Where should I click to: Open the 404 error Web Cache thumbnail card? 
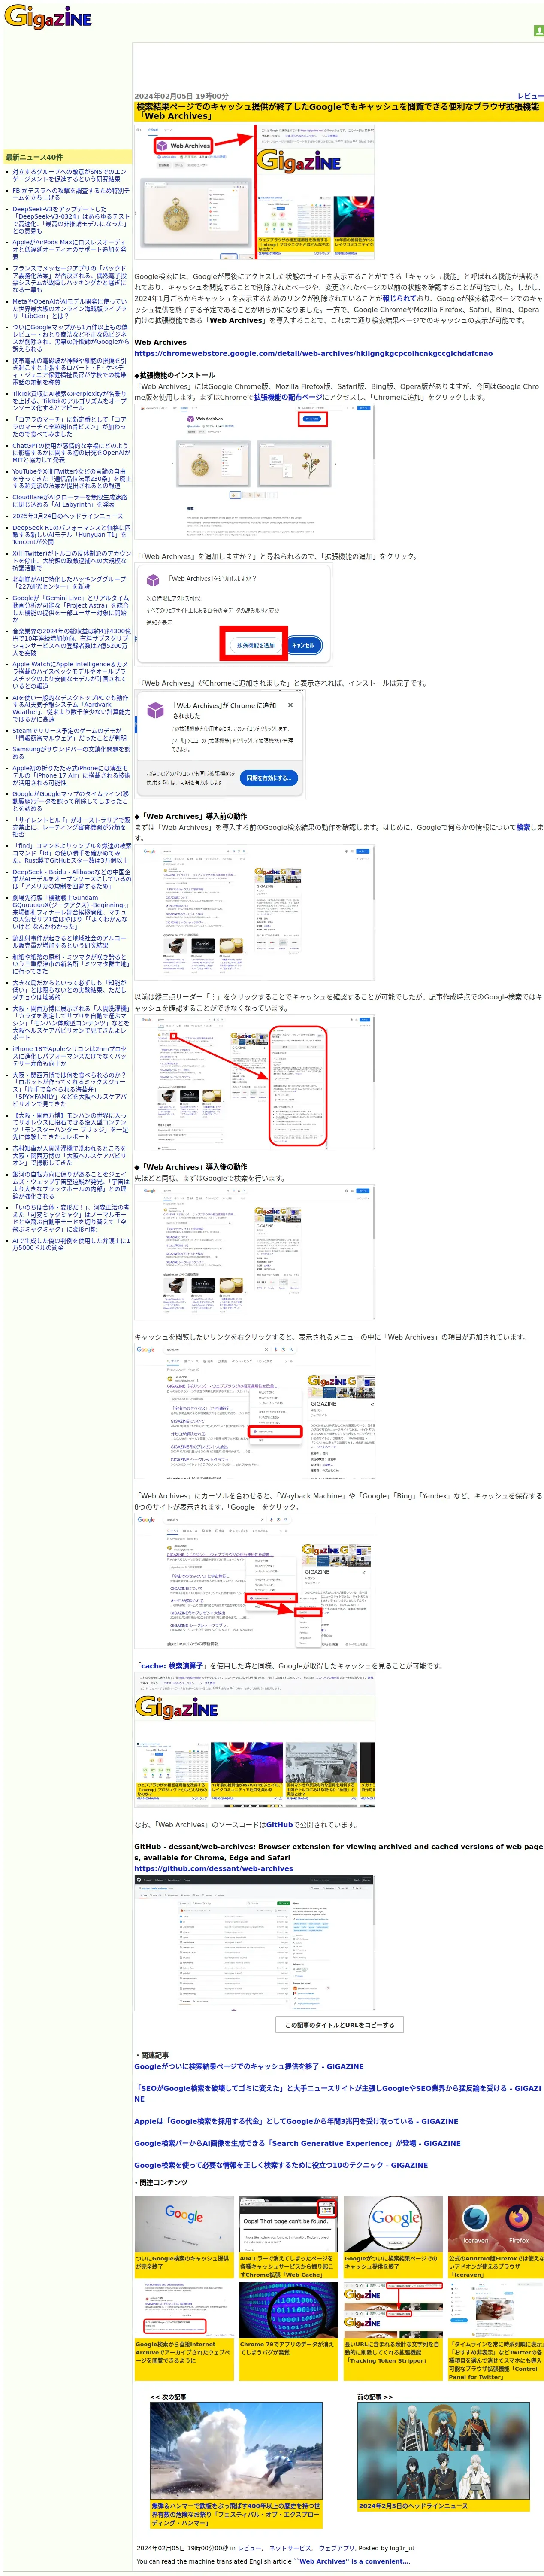[288, 2237]
